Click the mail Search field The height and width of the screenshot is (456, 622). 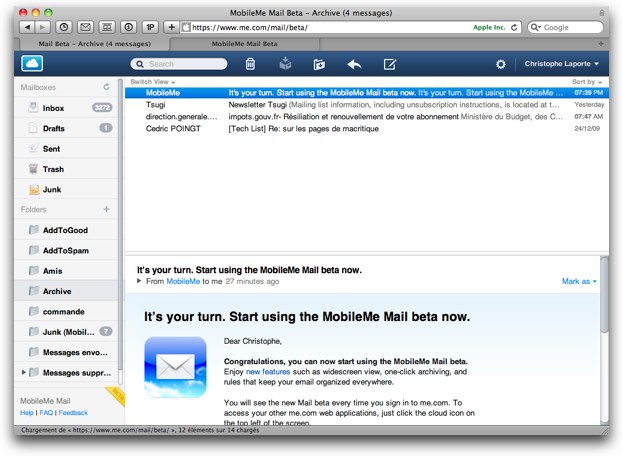coord(179,64)
